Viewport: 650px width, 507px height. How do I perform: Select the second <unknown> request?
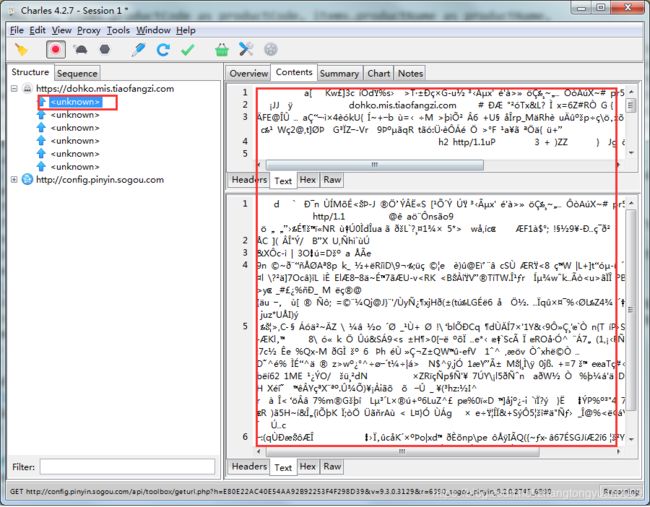pos(75,115)
